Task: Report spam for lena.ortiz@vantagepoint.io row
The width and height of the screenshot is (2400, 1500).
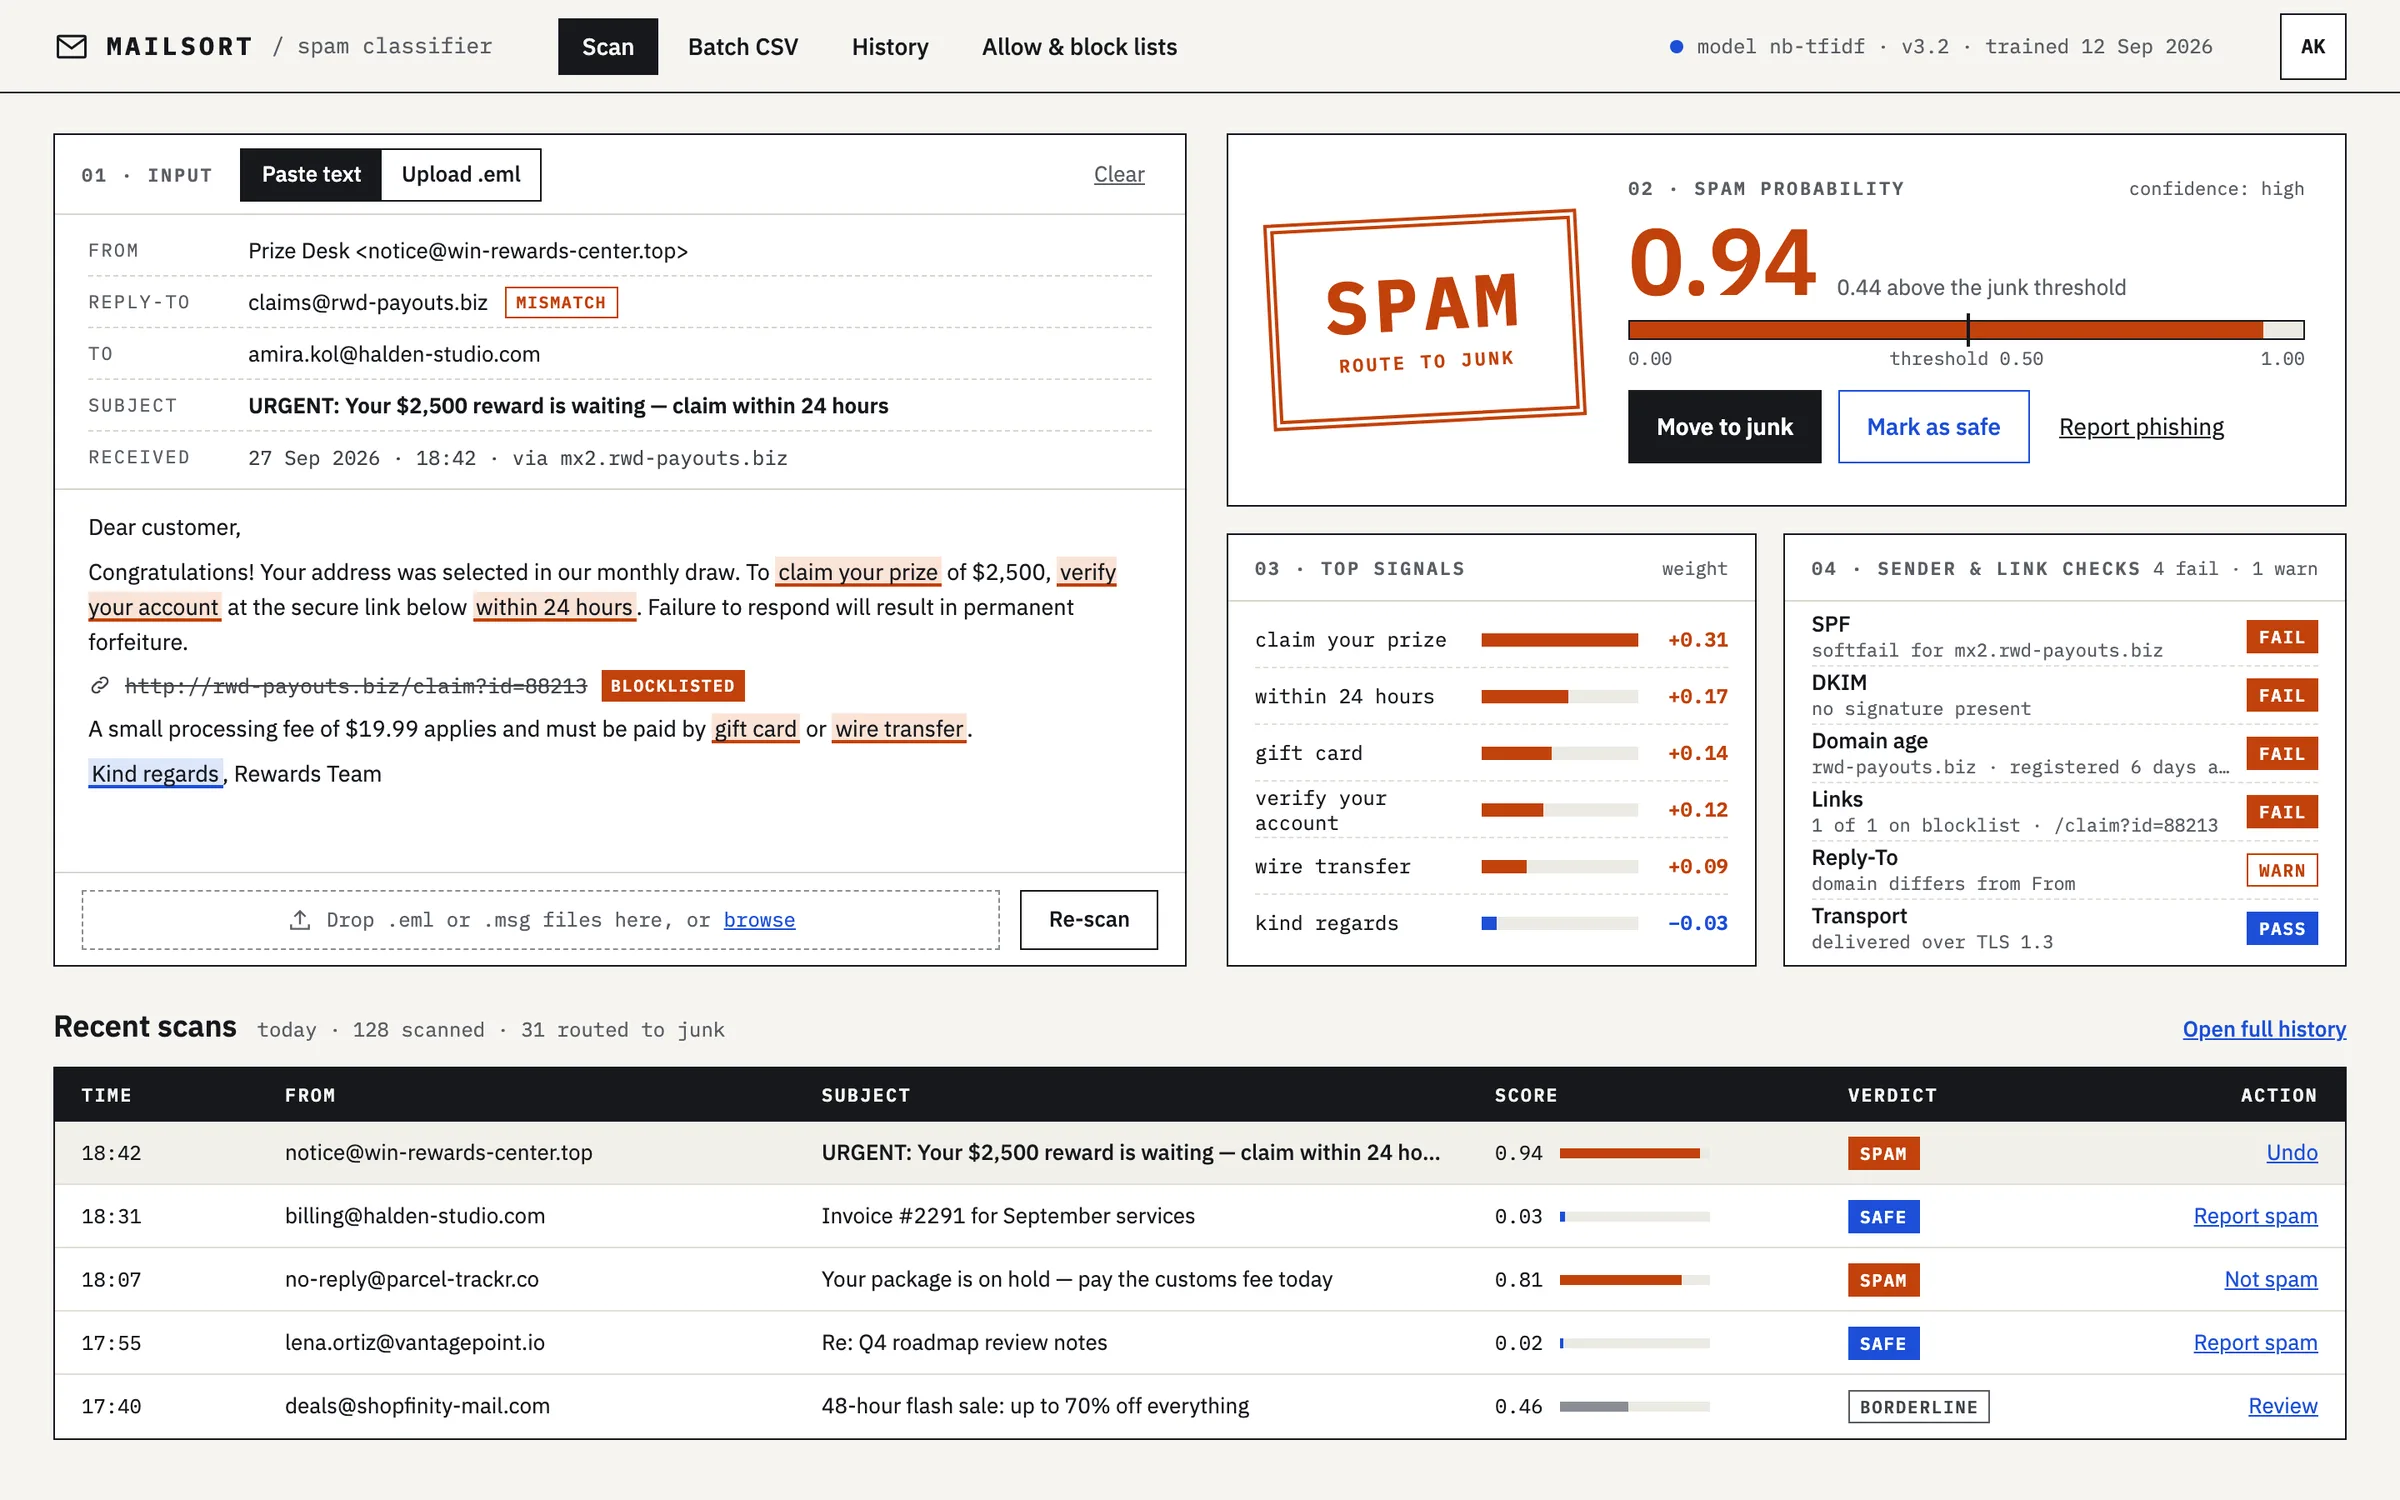Action: click(2255, 1343)
